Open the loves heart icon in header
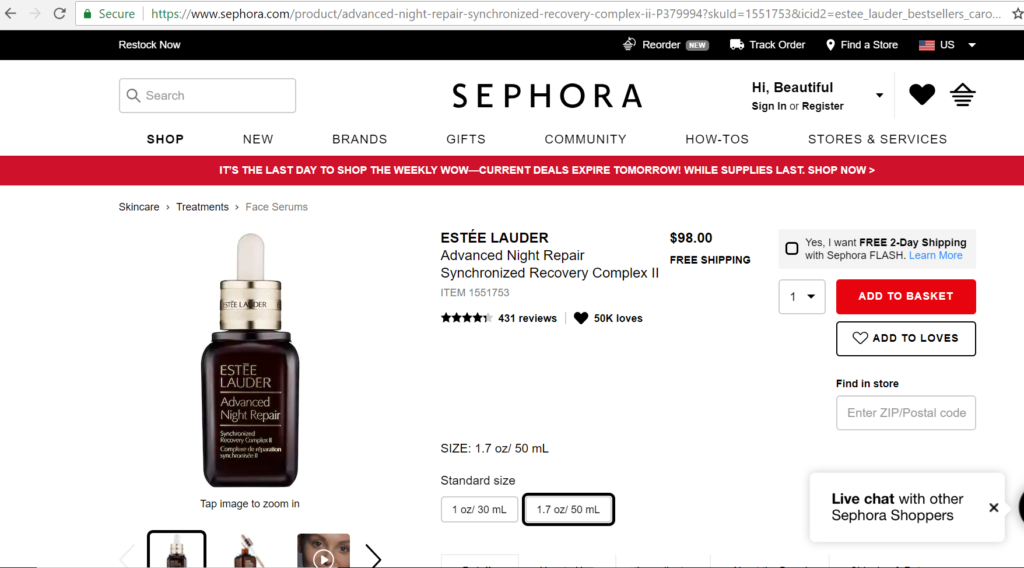 click(921, 95)
